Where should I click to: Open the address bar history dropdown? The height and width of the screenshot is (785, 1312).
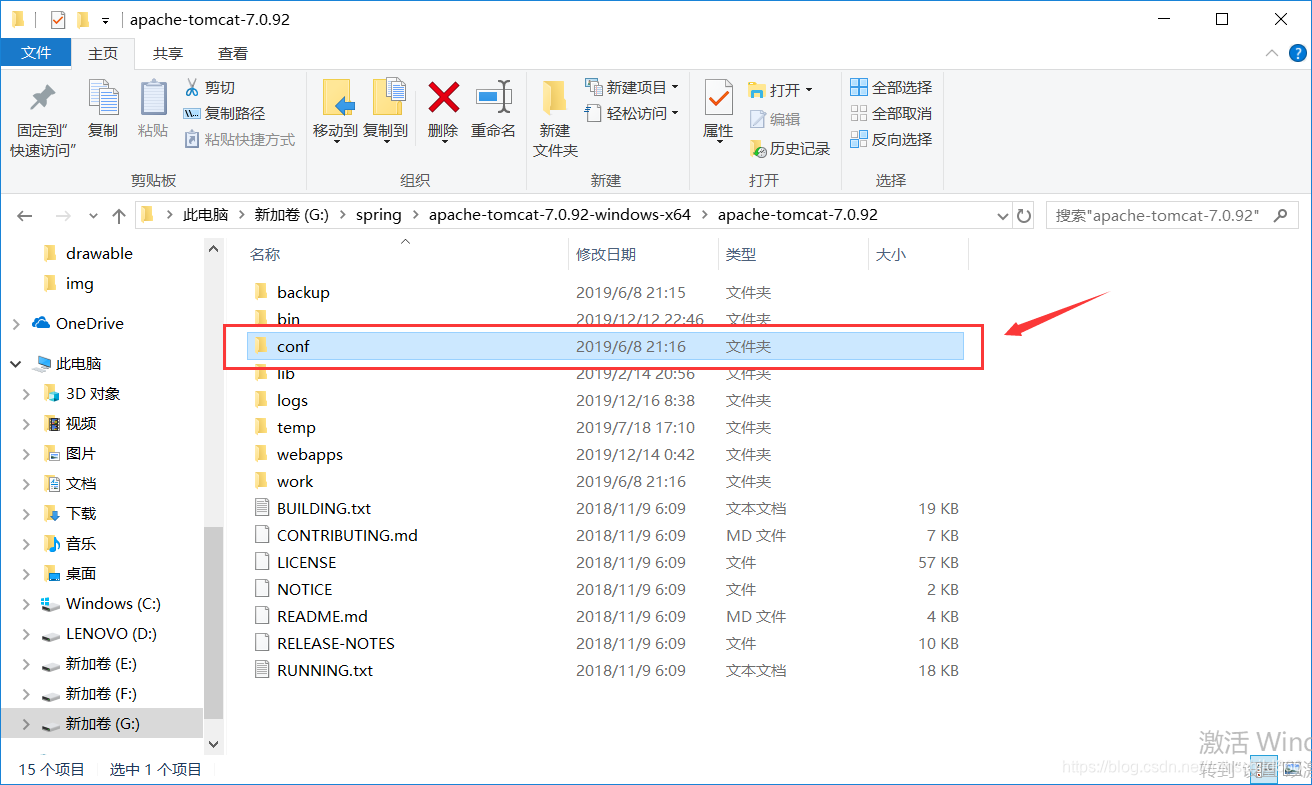click(1003, 215)
